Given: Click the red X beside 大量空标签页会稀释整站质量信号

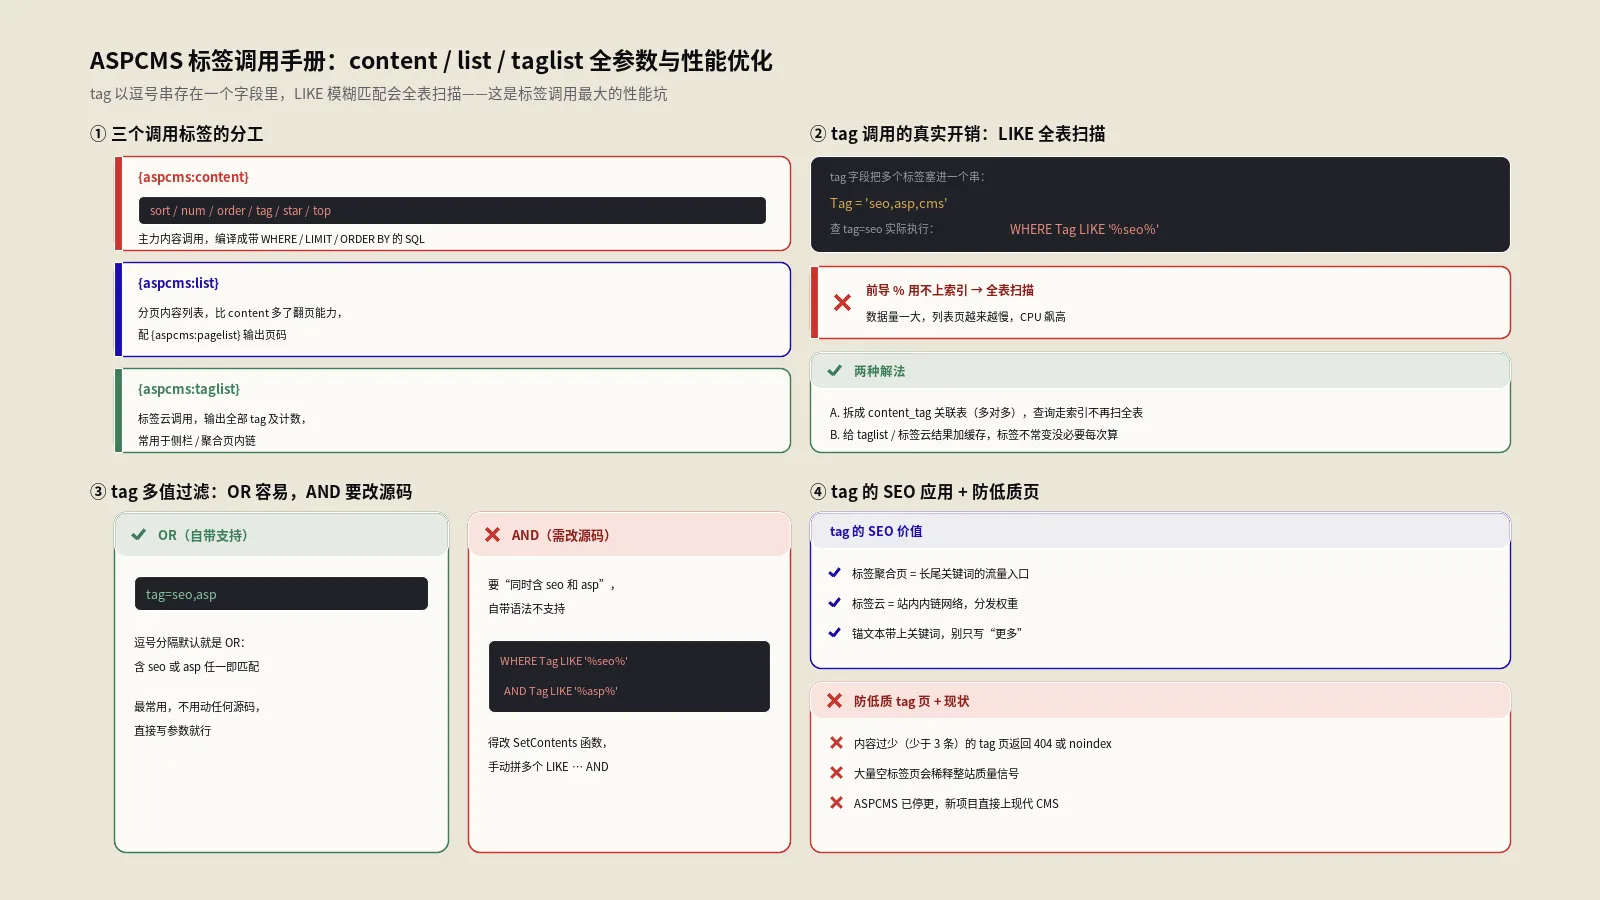Looking at the screenshot, I should 836,773.
